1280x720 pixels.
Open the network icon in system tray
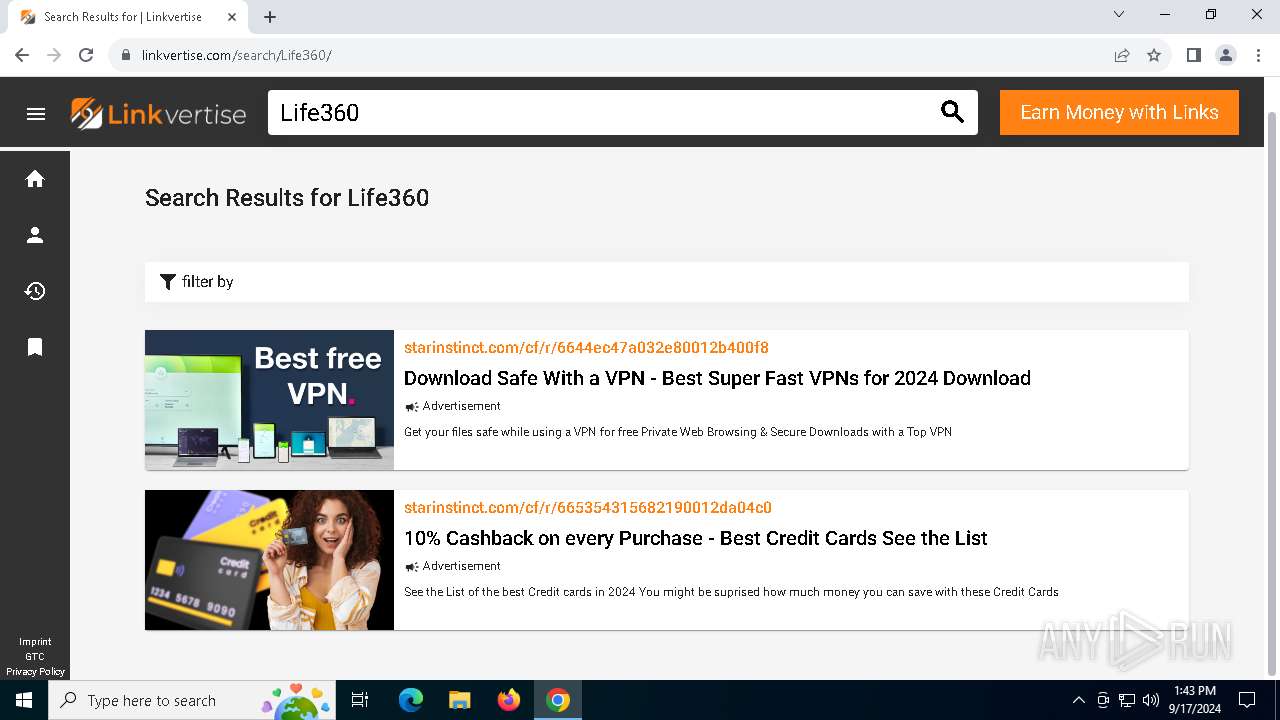1127,700
